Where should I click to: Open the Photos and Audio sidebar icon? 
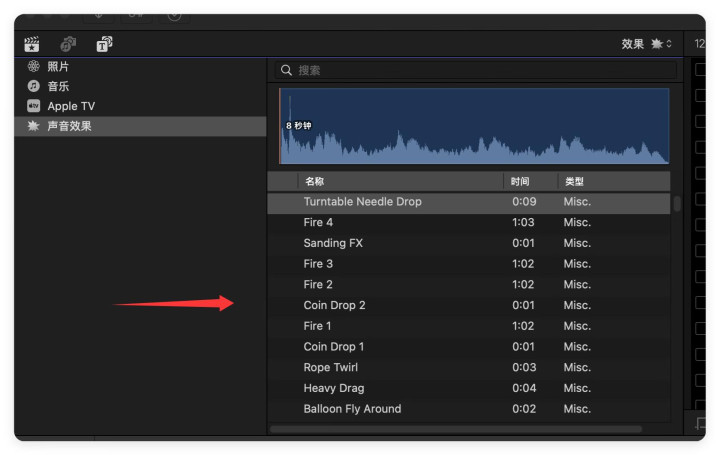68,44
